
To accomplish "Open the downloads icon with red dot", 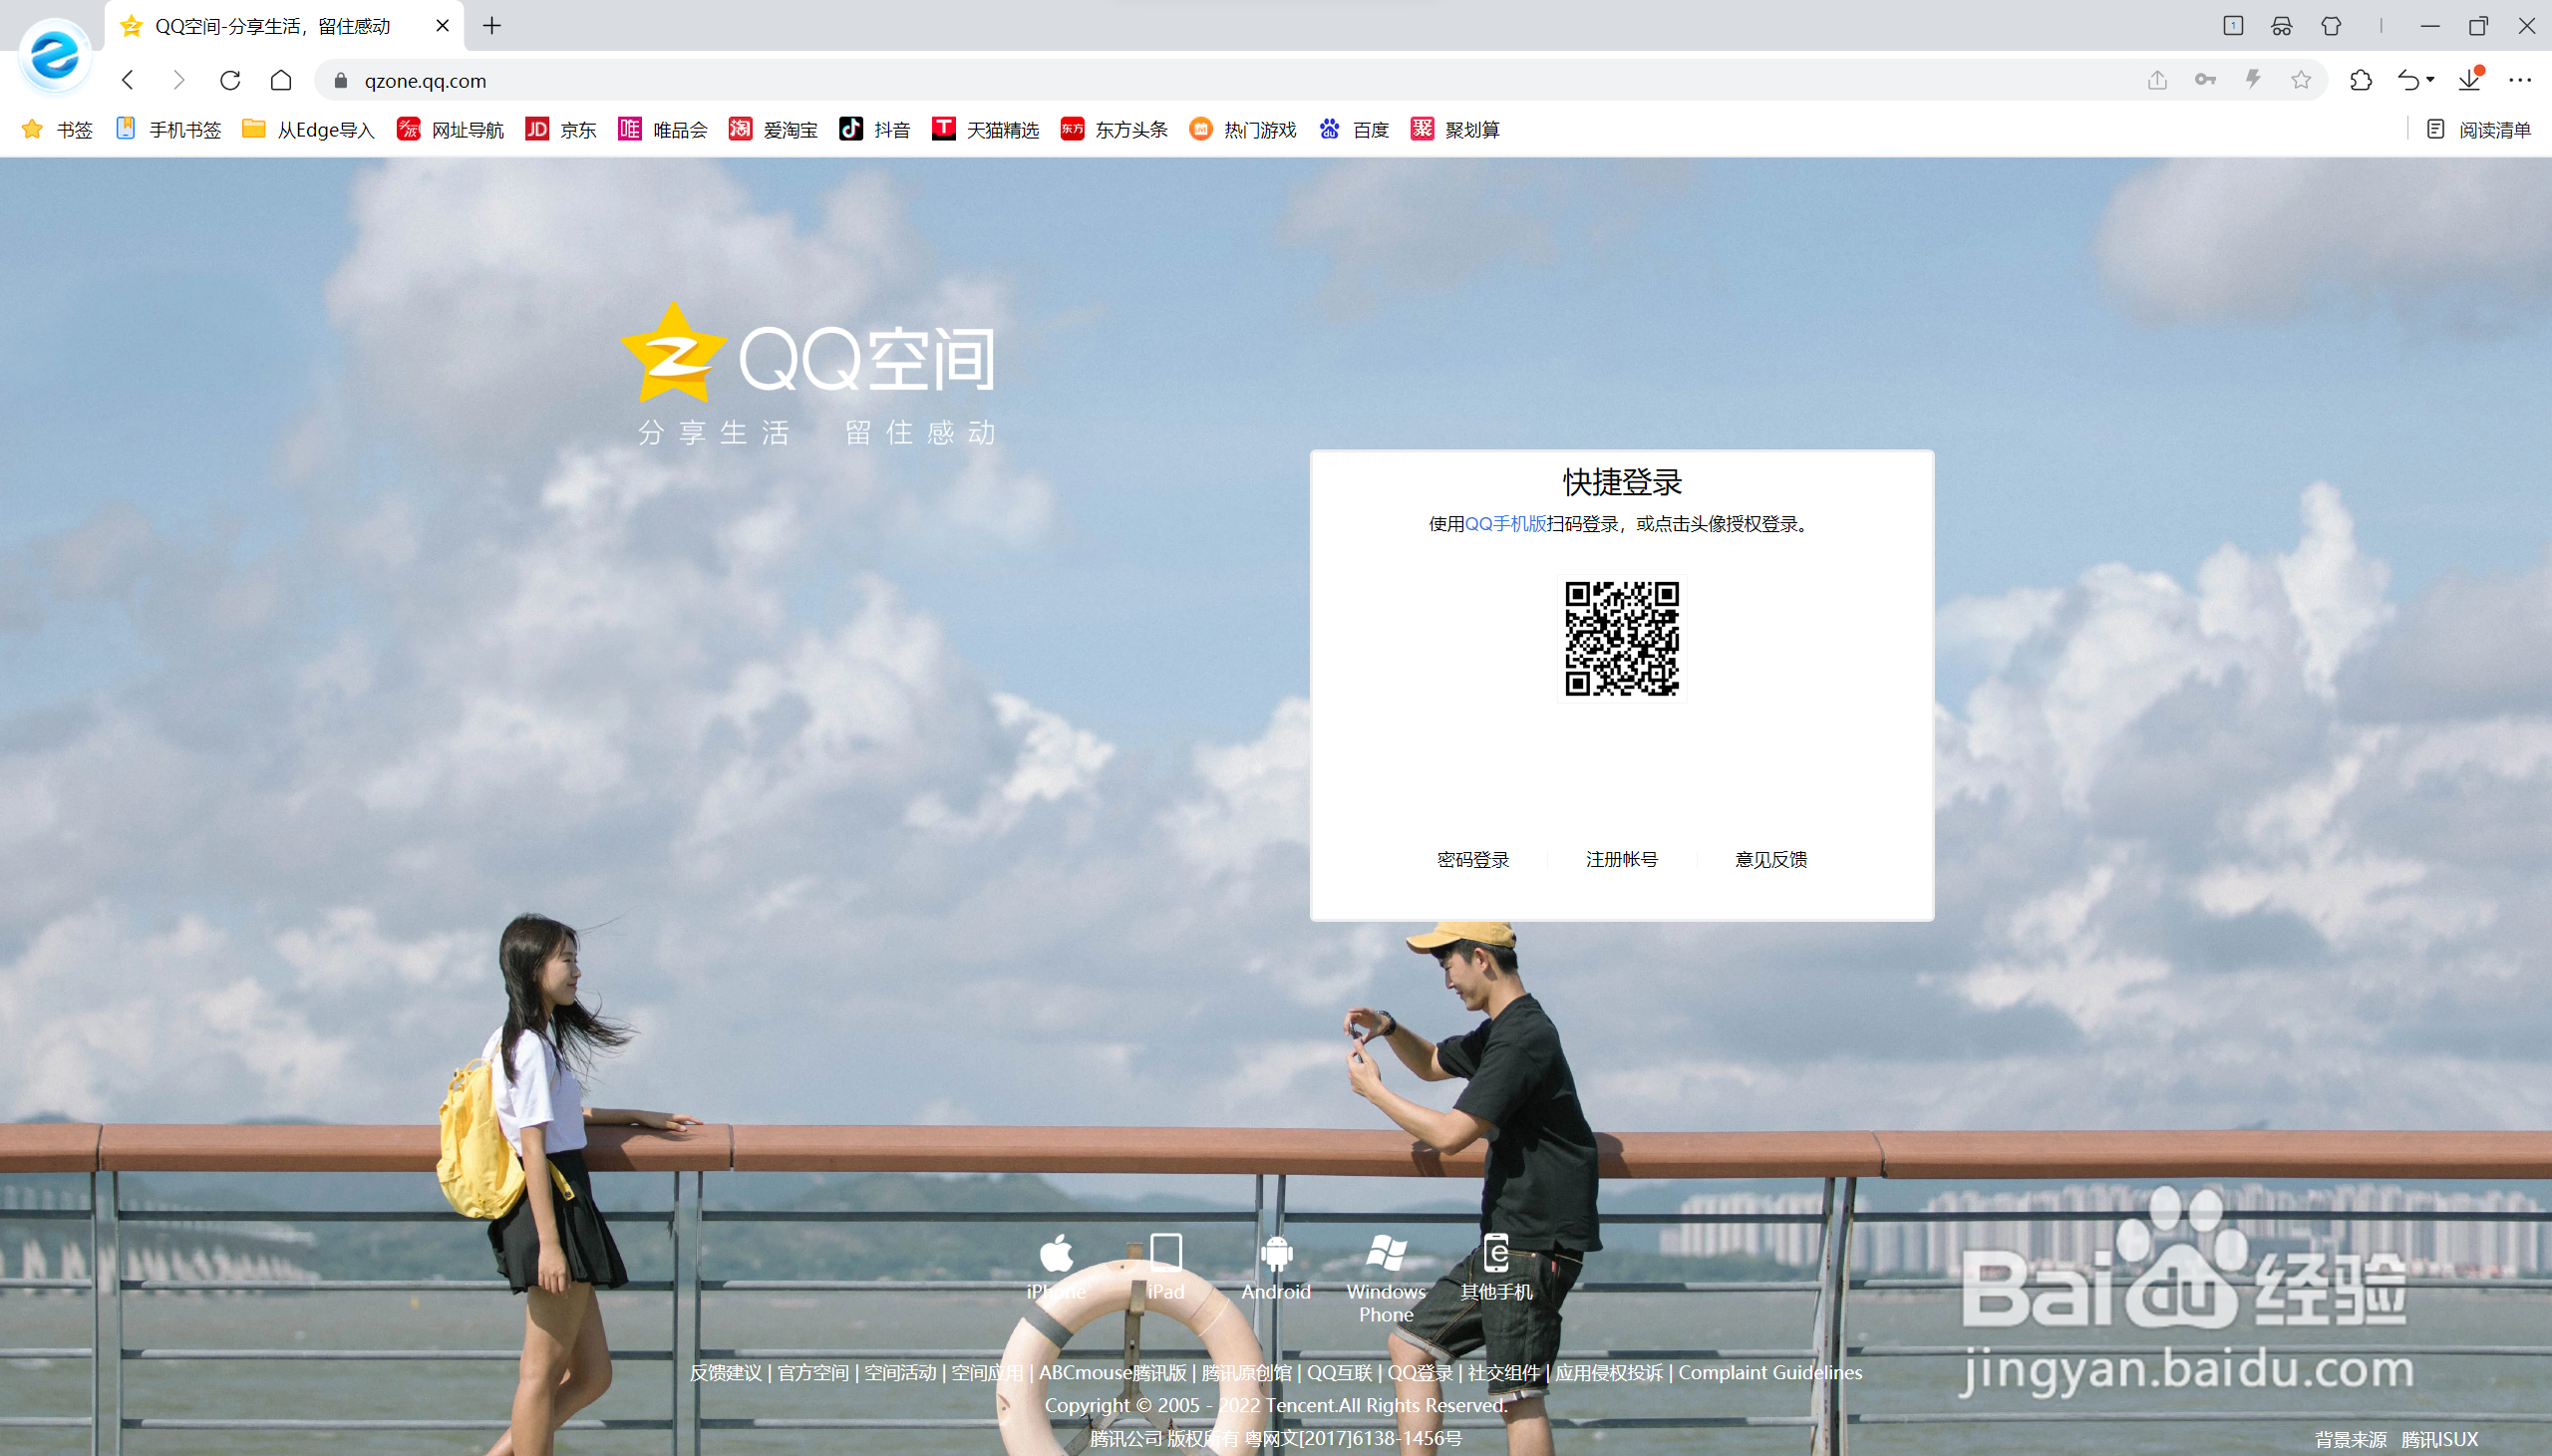I will [x=2468, y=80].
